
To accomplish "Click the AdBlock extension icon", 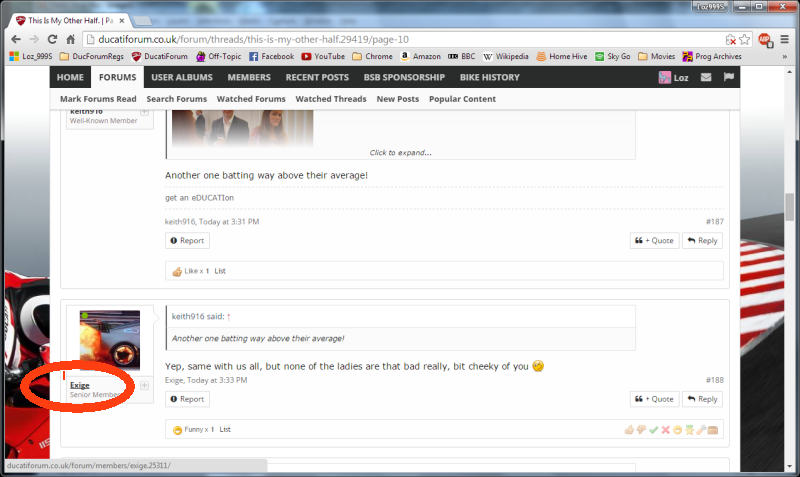I will pos(764,39).
